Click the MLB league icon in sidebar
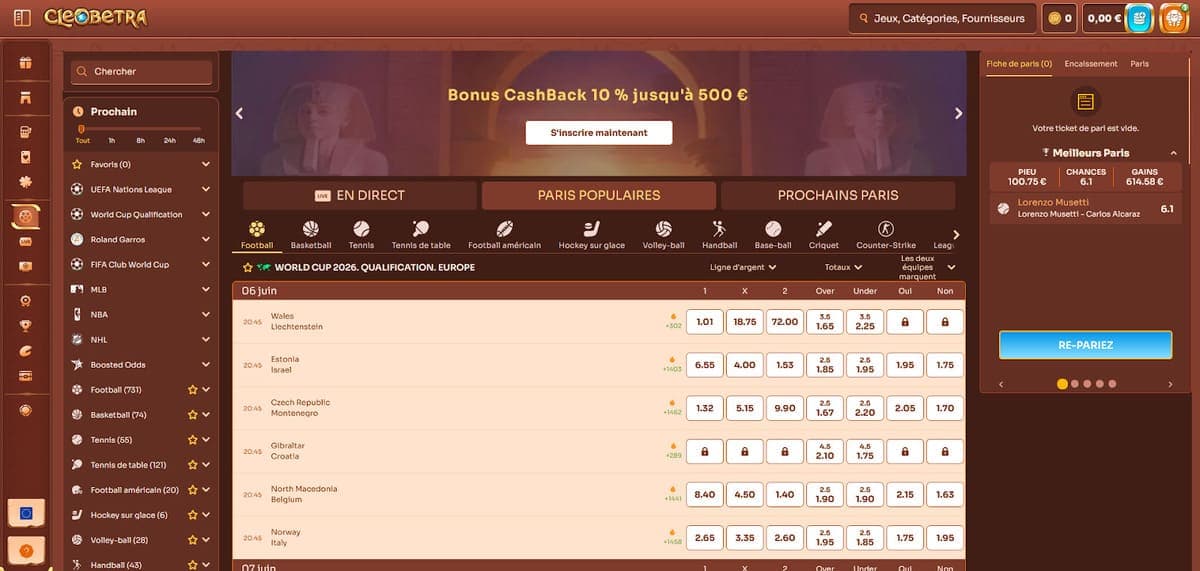1200x571 pixels. 78,289
